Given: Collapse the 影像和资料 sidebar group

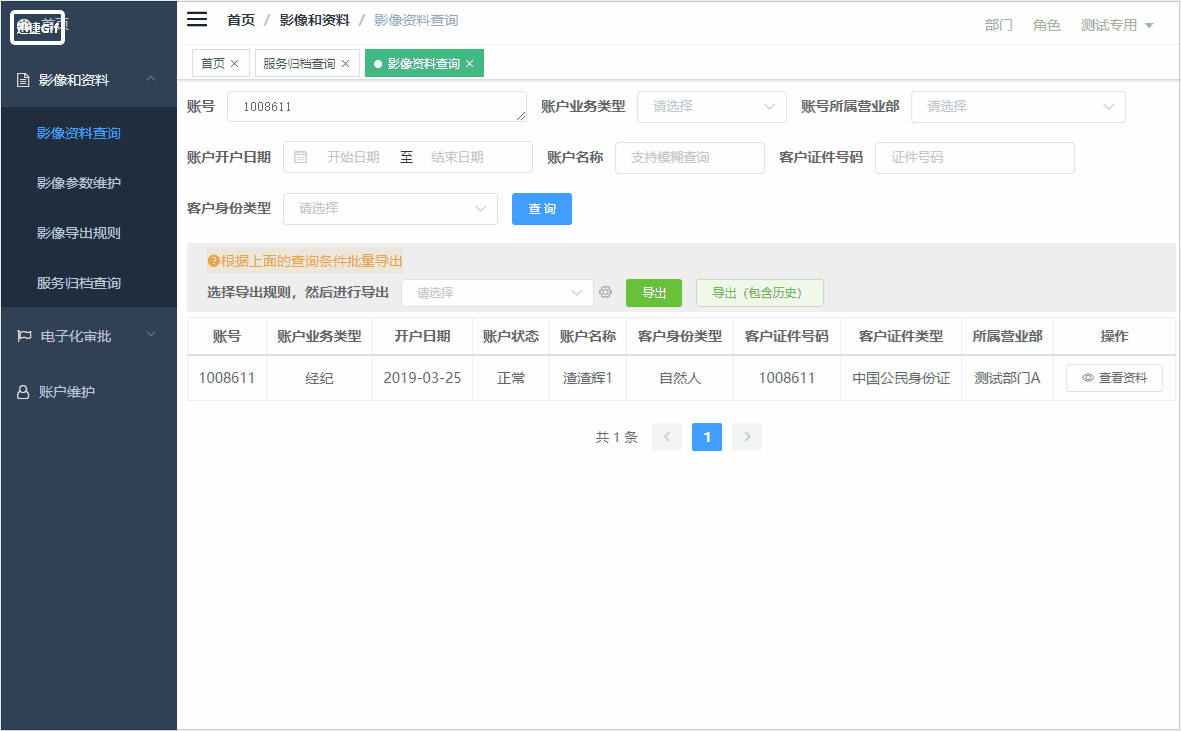Looking at the screenshot, I should 151,78.
